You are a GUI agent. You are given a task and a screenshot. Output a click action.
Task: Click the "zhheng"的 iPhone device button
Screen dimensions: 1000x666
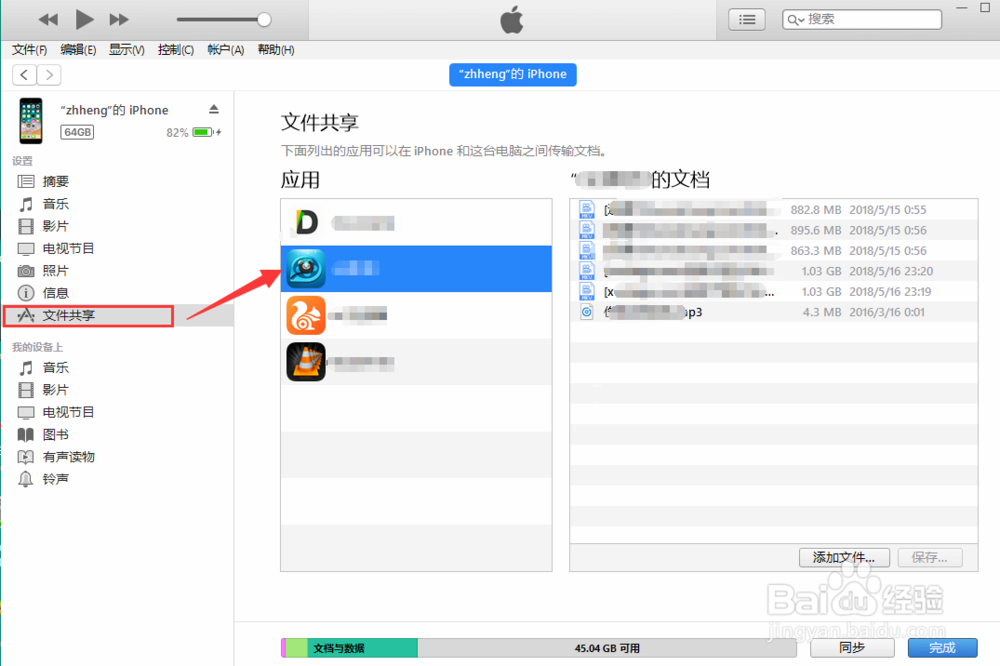point(513,74)
